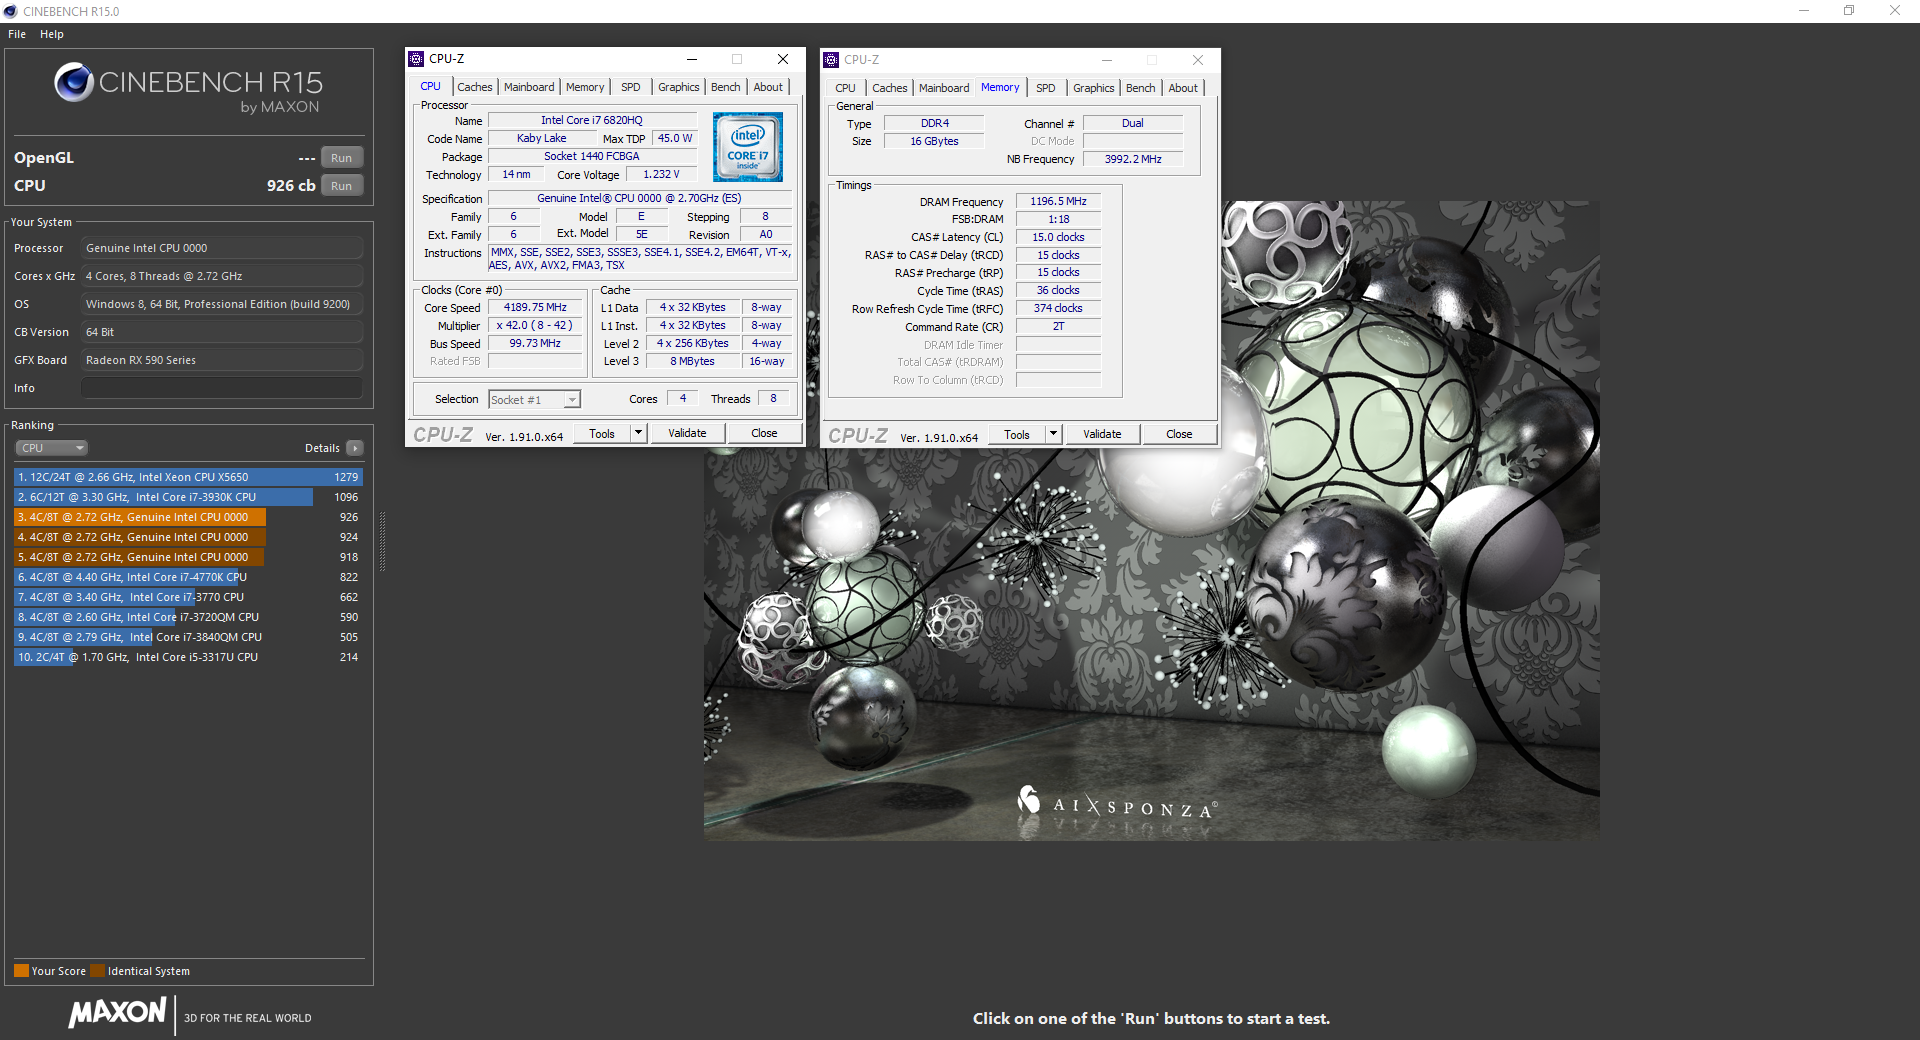Image resolution: width=1920 pixels, height=1040 pixels.
Task: Click the Core Speed value 4189.75 MHz
Action: pos(535,307)
